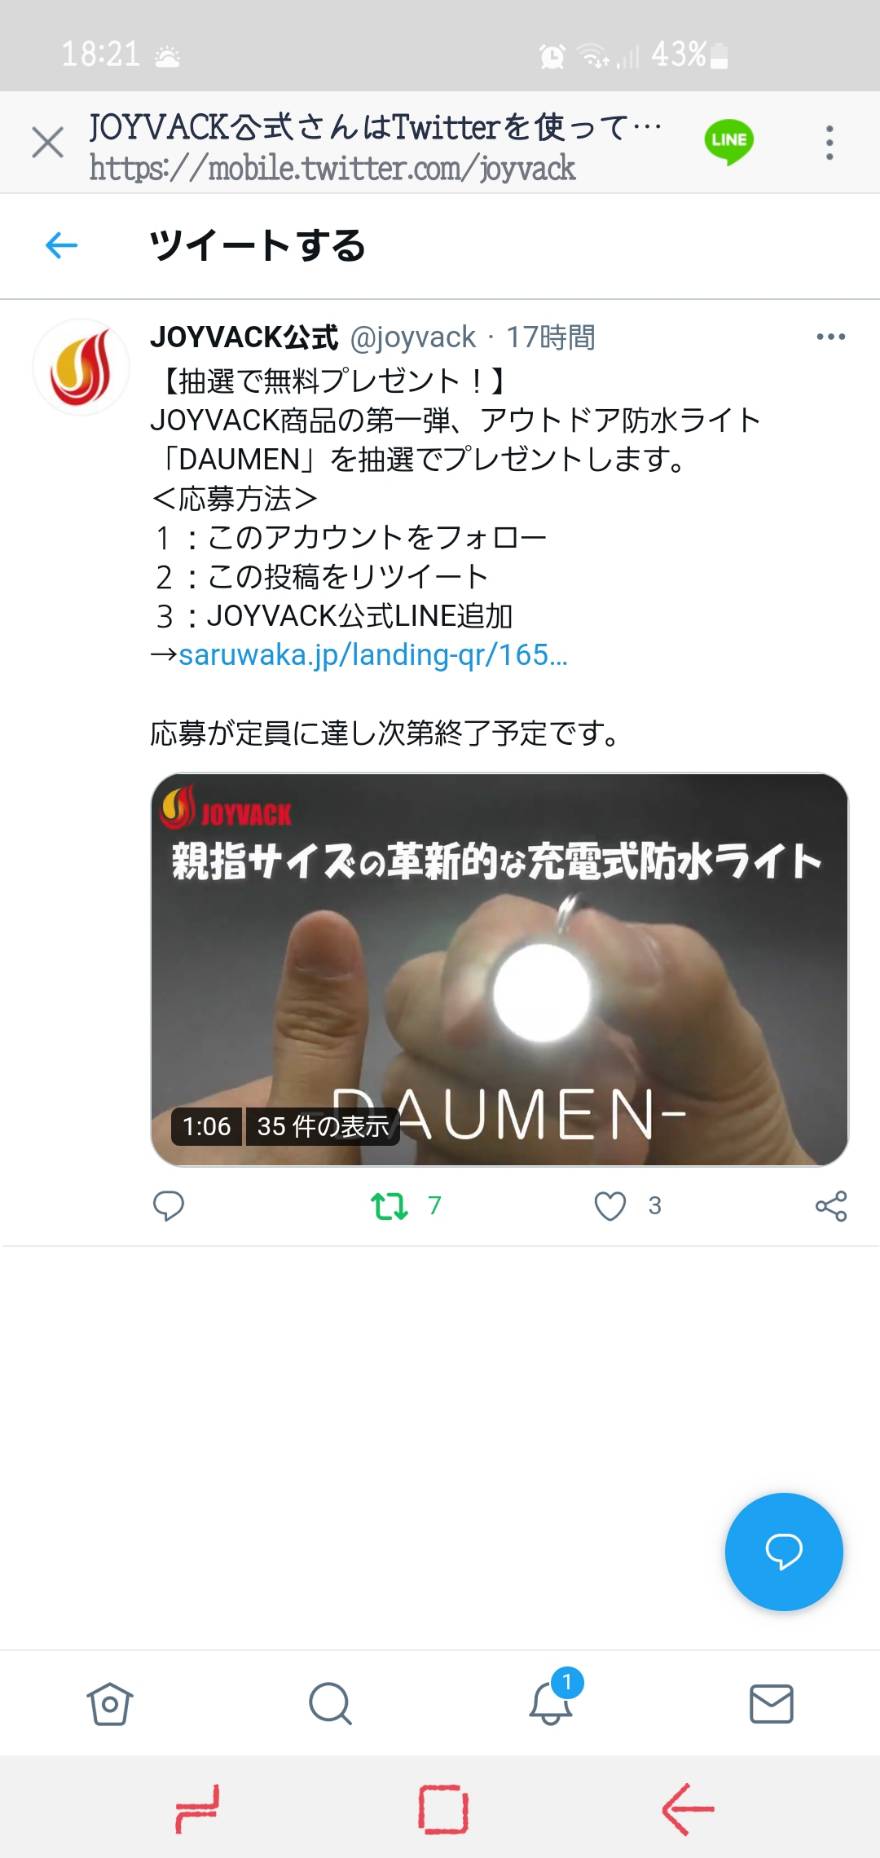Share the tweet with the share icon
The height and width of the screenshot is (1858, 880).
(x=831, y=1206)
